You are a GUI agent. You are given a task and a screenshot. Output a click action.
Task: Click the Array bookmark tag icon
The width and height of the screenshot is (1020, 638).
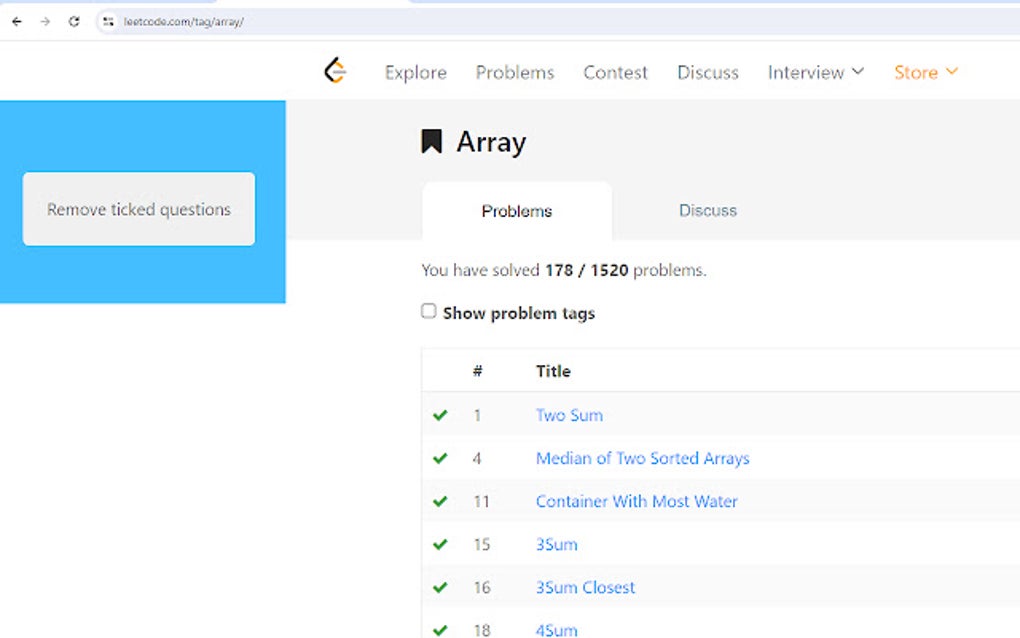(x=431, y=142)
